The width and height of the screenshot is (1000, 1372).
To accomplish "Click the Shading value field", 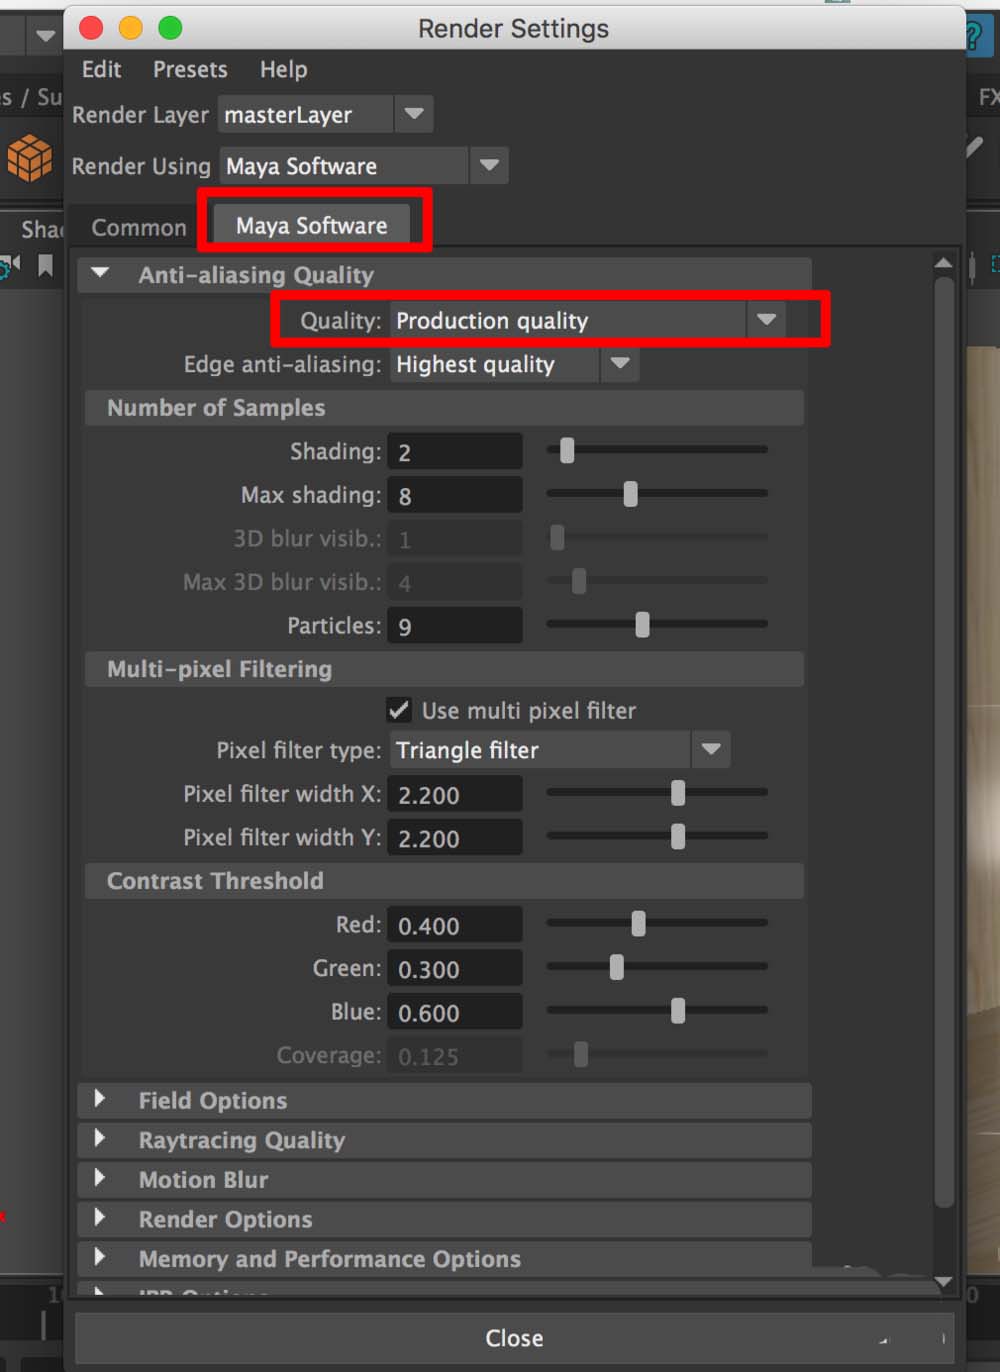I will [455, 451].
